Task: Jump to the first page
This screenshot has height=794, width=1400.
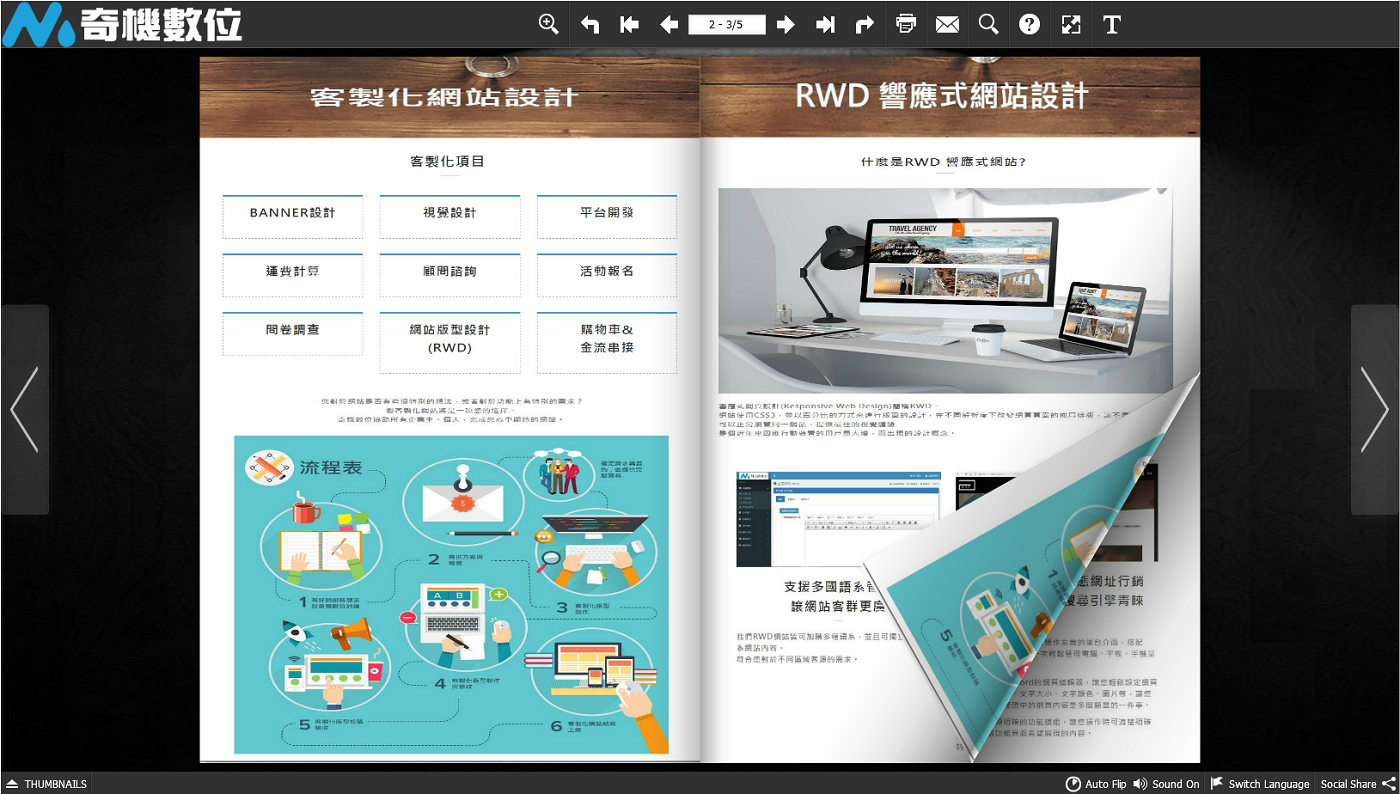Action: [x=629, y=24]
